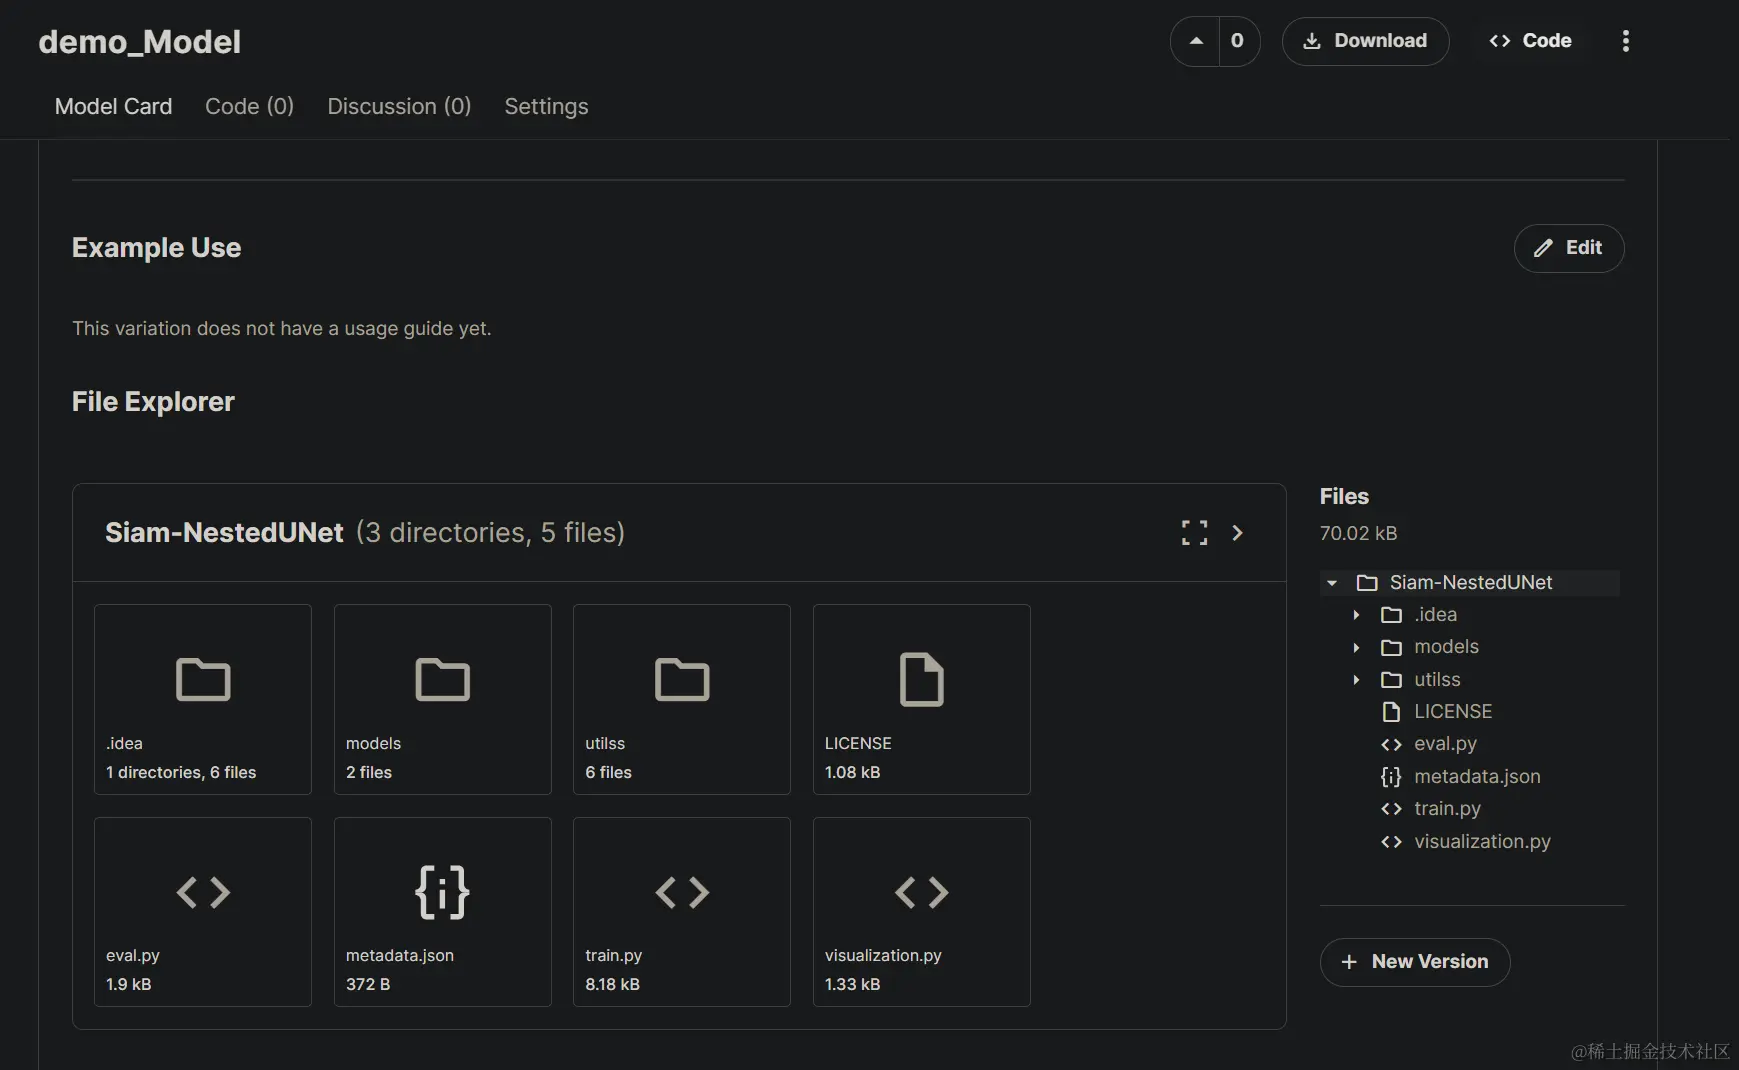The image size is (1739, 1070).
Task: Open the .idea folder card
Action: [x=203, y=699]
